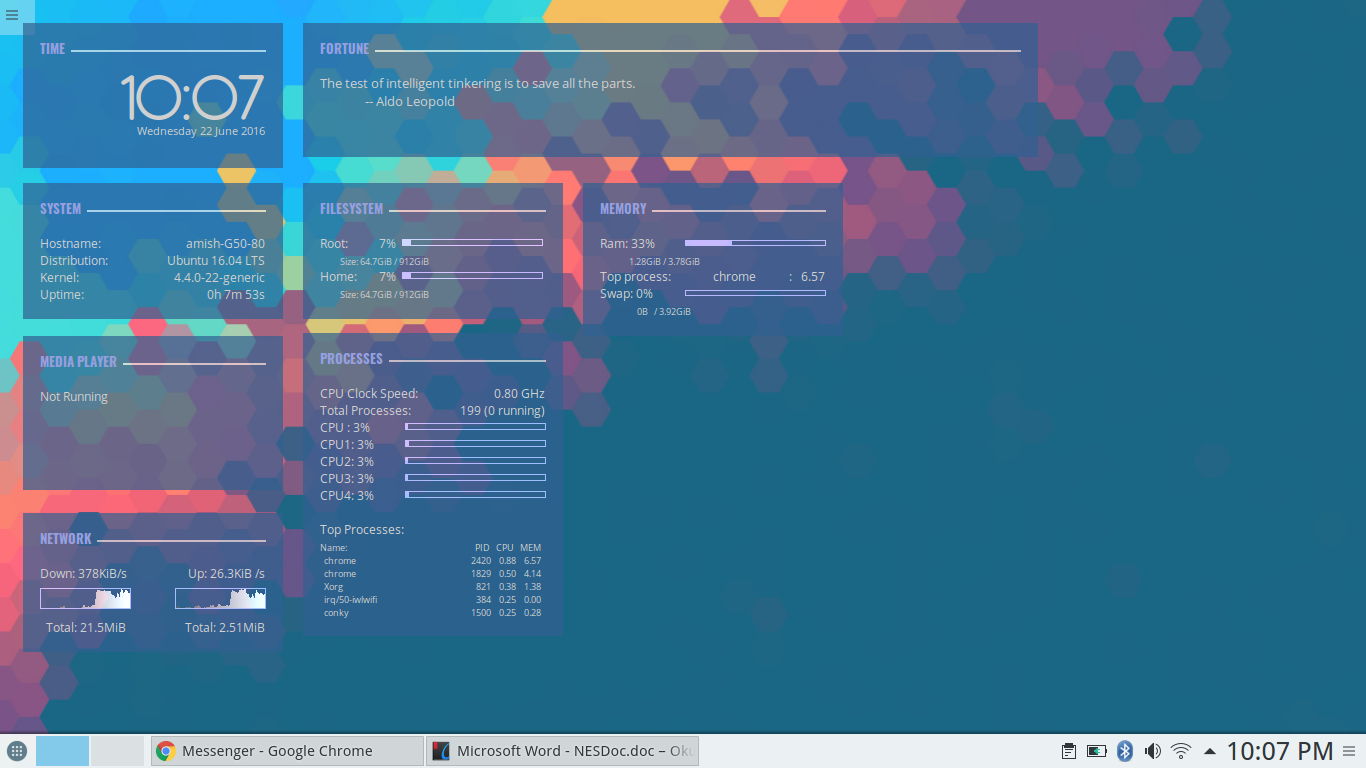The image size is (1366, 768).
Task: Open the battery status indicator
Action: coord(1097,750)
